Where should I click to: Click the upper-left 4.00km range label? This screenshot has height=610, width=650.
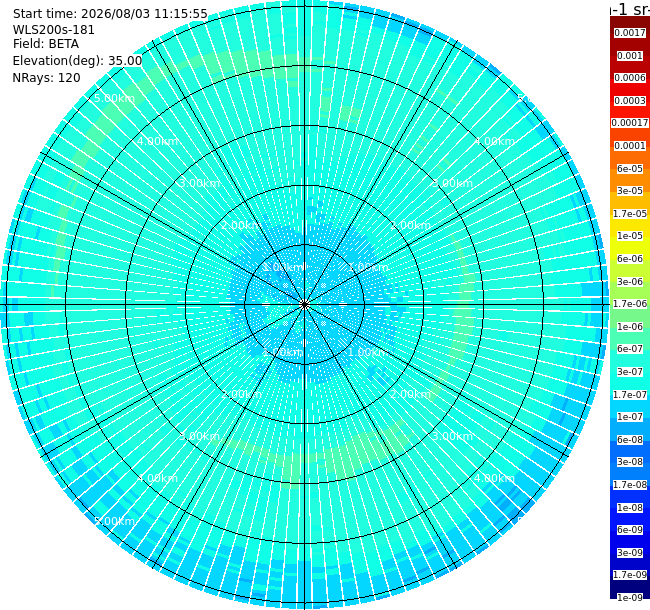point(158,141)
